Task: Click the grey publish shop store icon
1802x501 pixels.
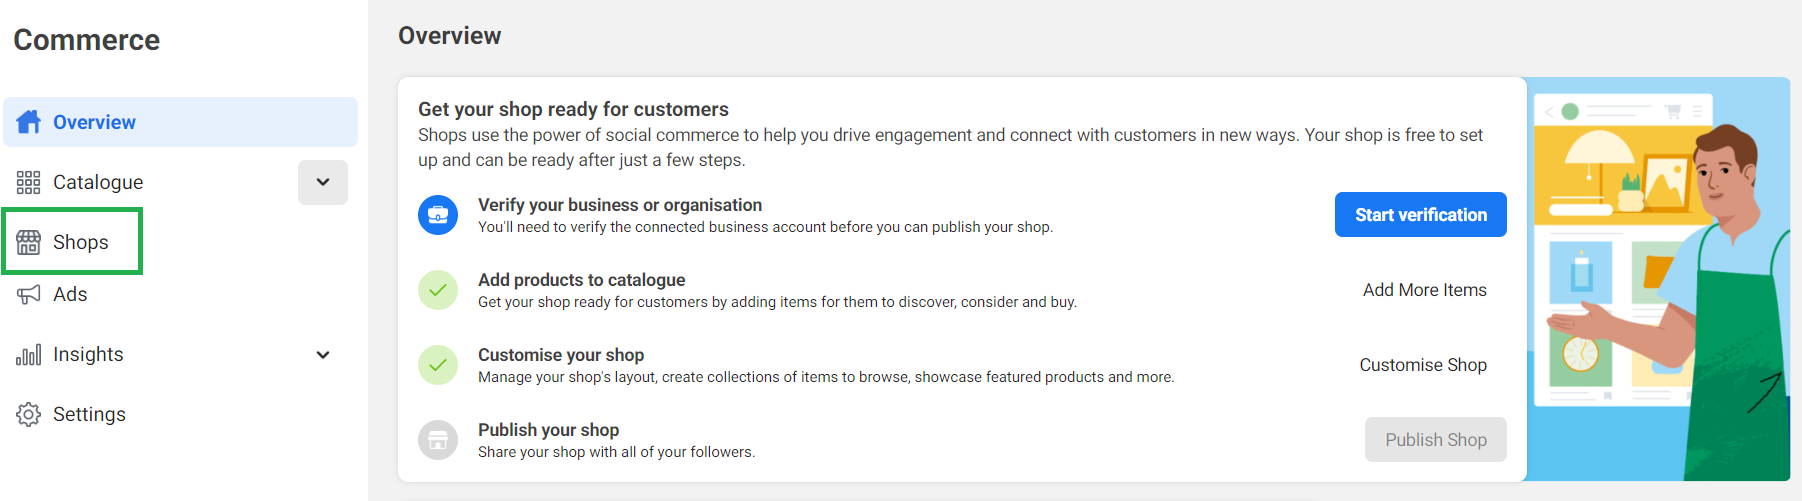Action: click(x=438, y=440)
